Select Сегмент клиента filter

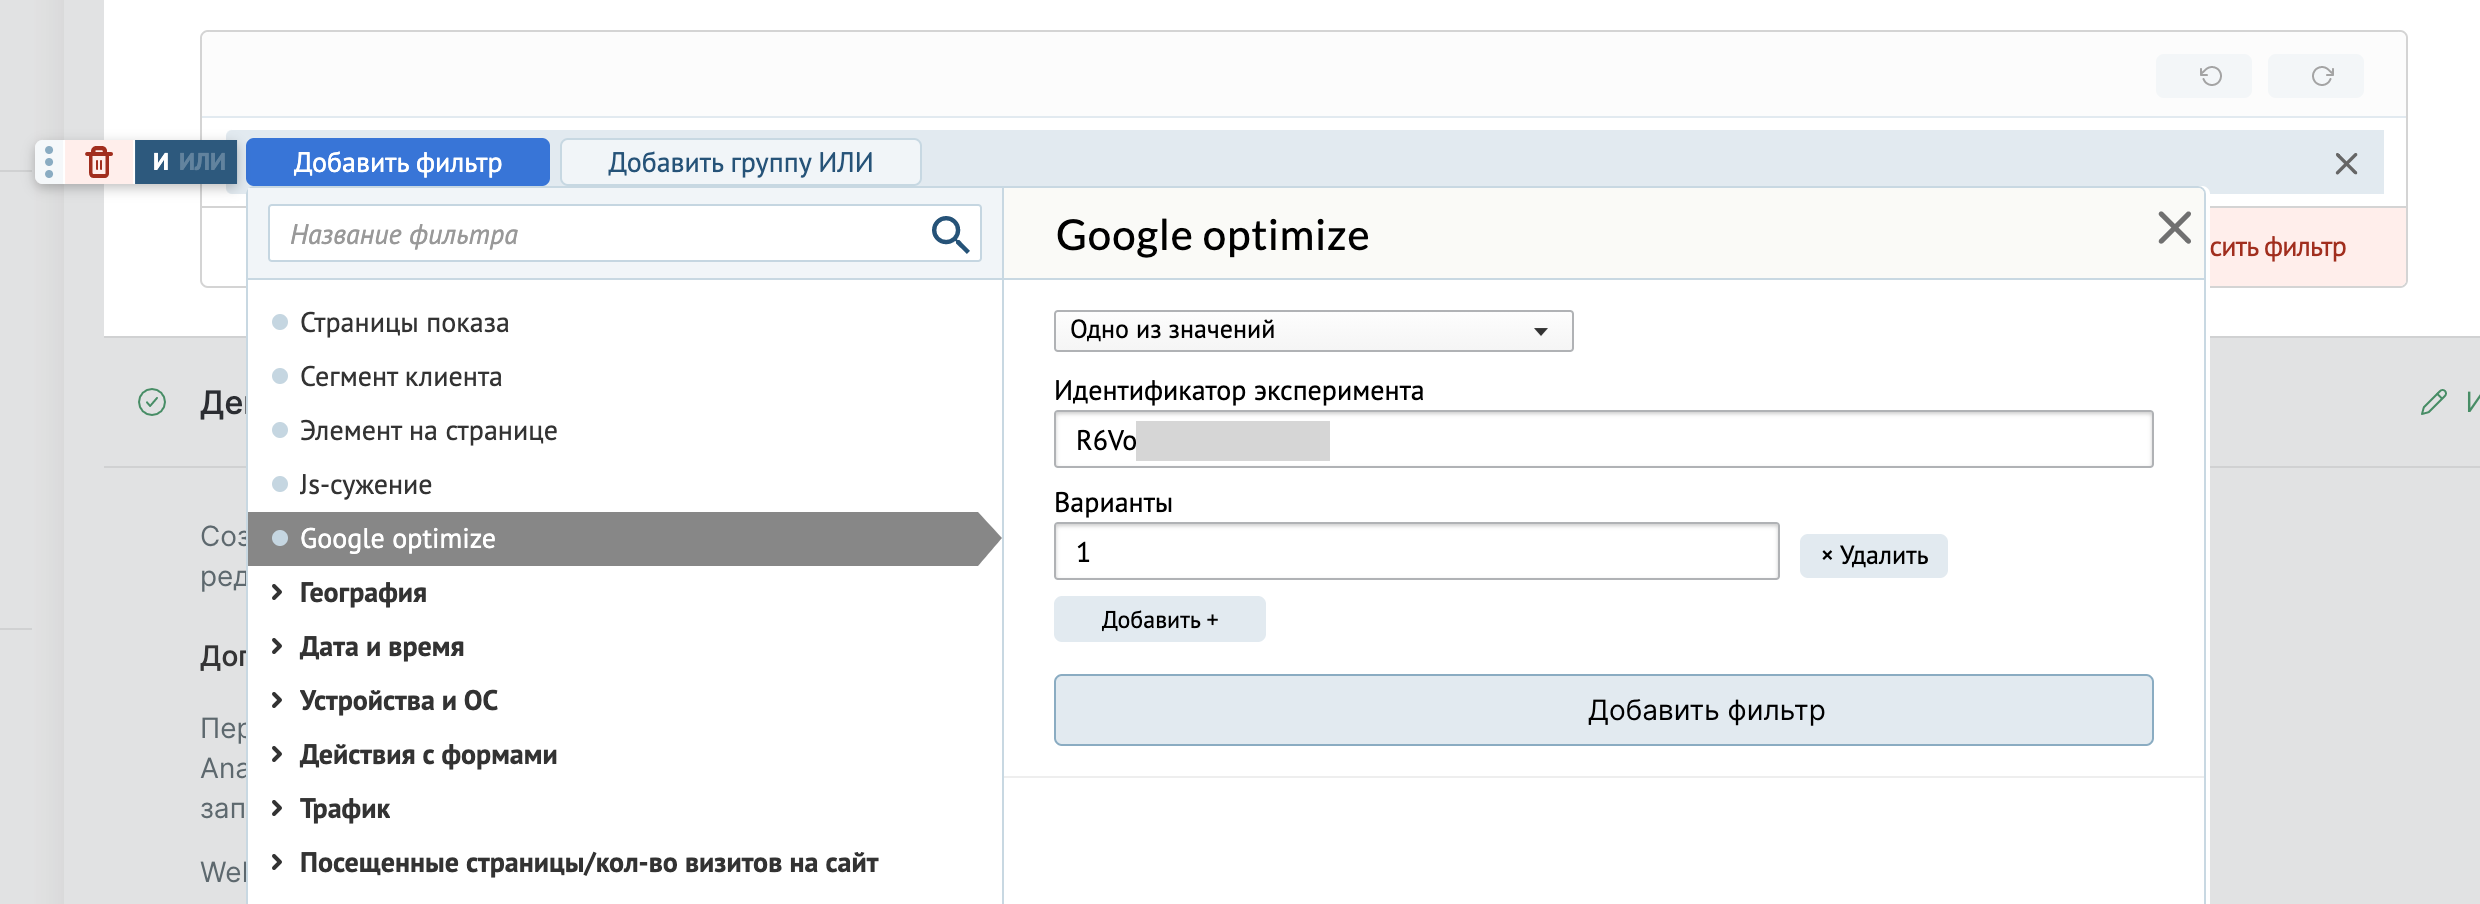tap(400, 377)
